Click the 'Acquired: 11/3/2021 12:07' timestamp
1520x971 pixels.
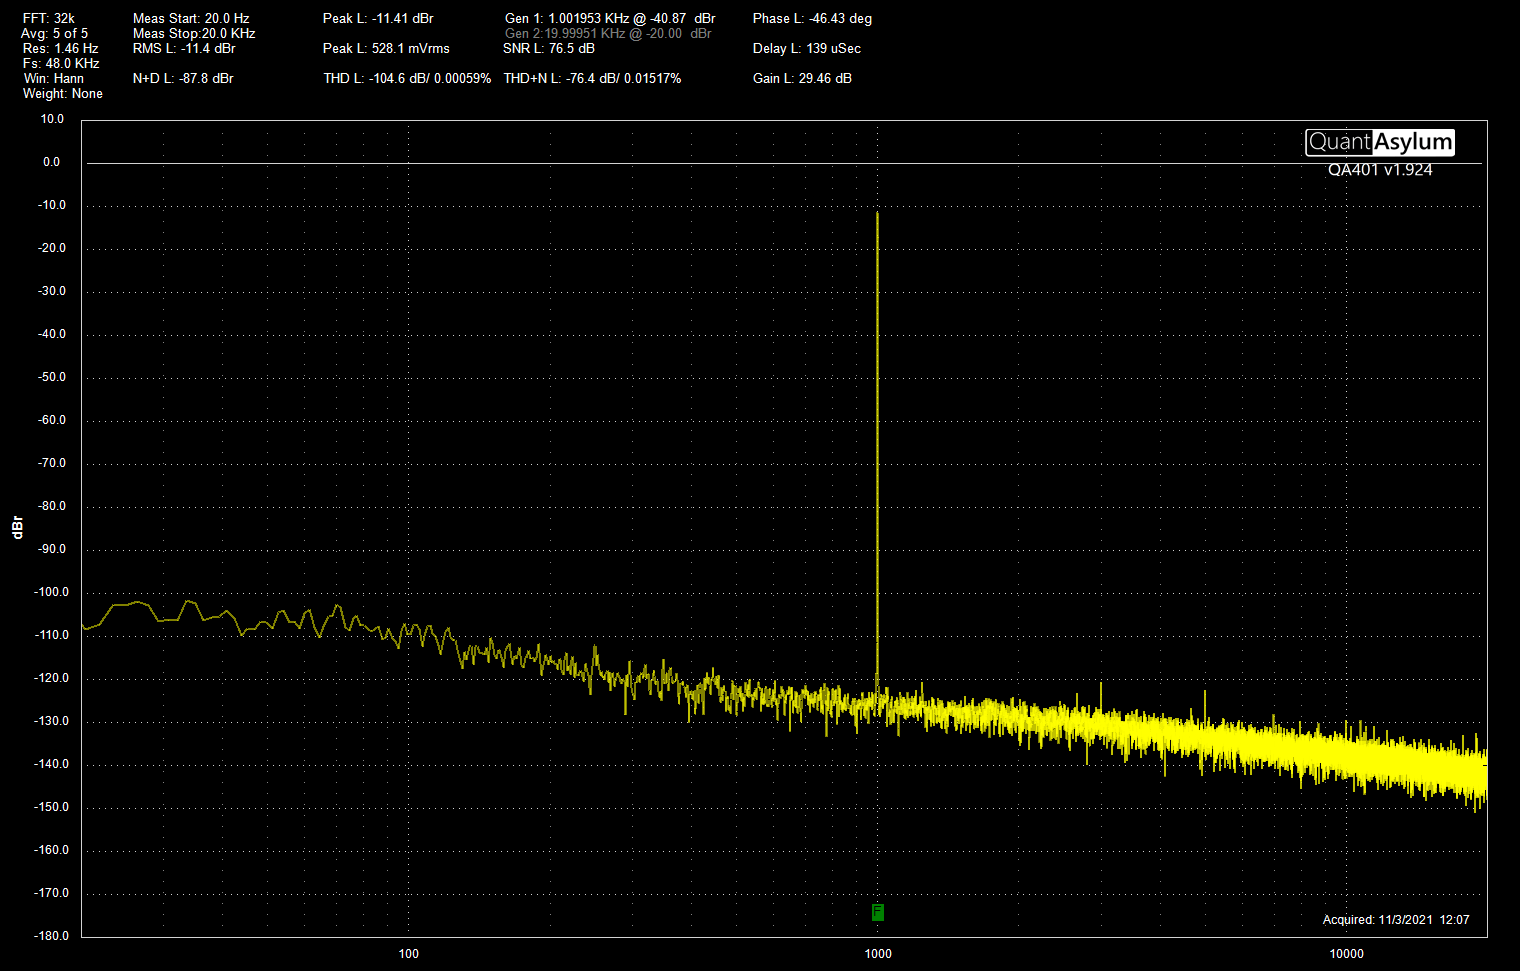[x=1396, y=919]
